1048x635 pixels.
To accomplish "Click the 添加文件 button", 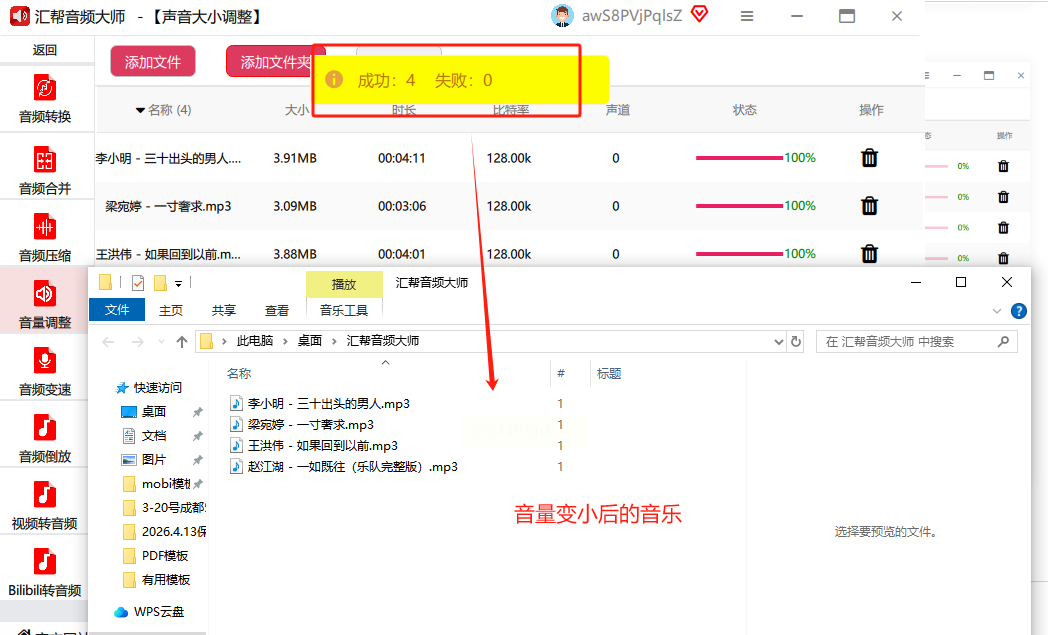I will pyautogui.click(x=153, y=61).
